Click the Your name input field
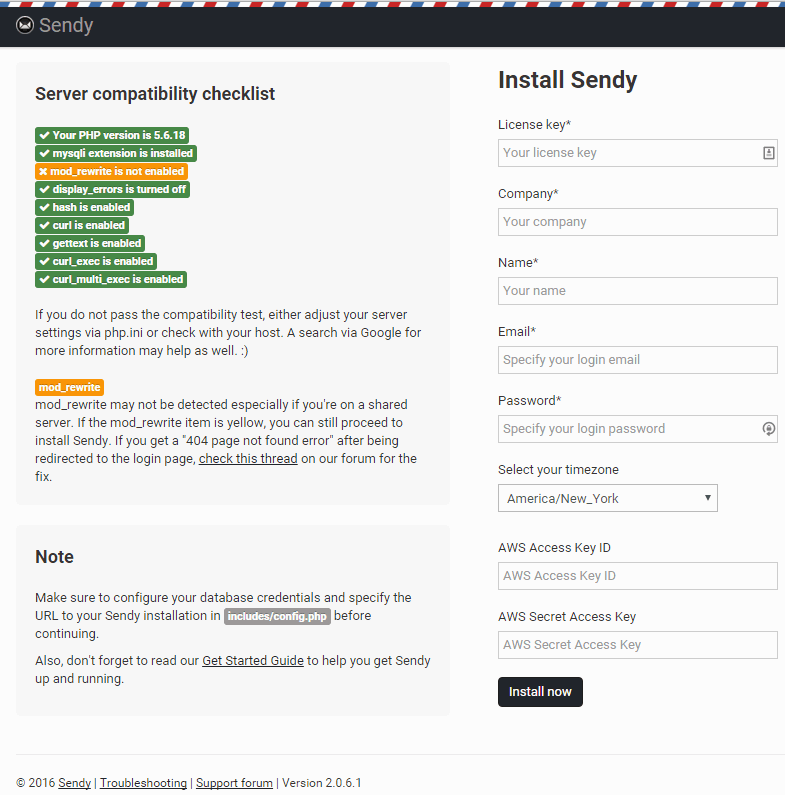Image resolution: width=785 pixels, height=795 pixels. (637, 291)
